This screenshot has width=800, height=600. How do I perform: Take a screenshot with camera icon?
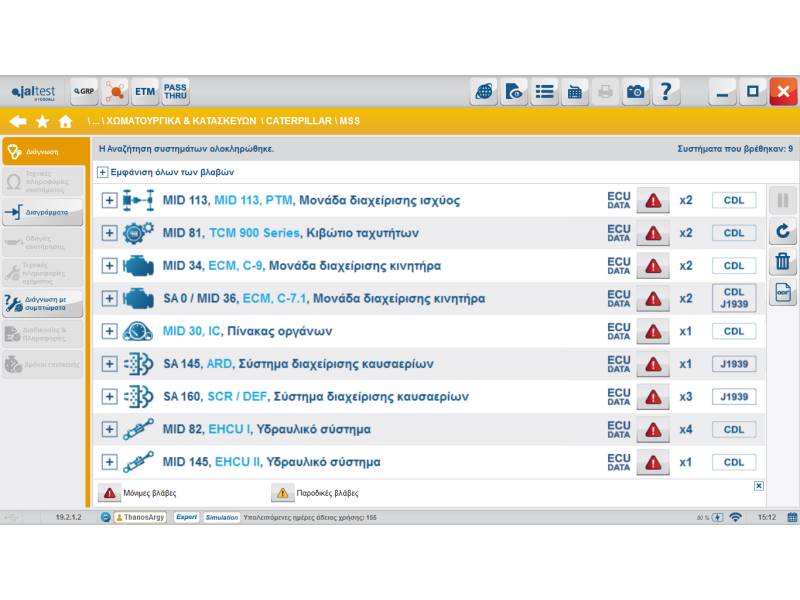pyautogui.click(x=636, y=92)
